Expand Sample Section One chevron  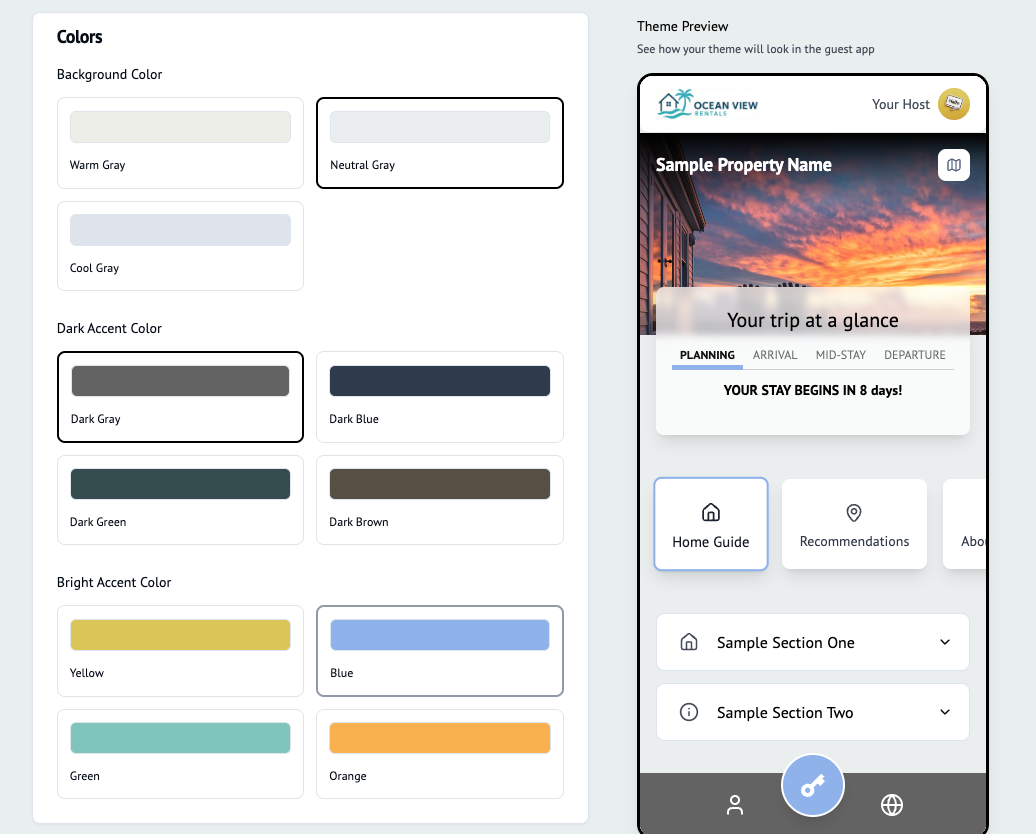(945, 642)
